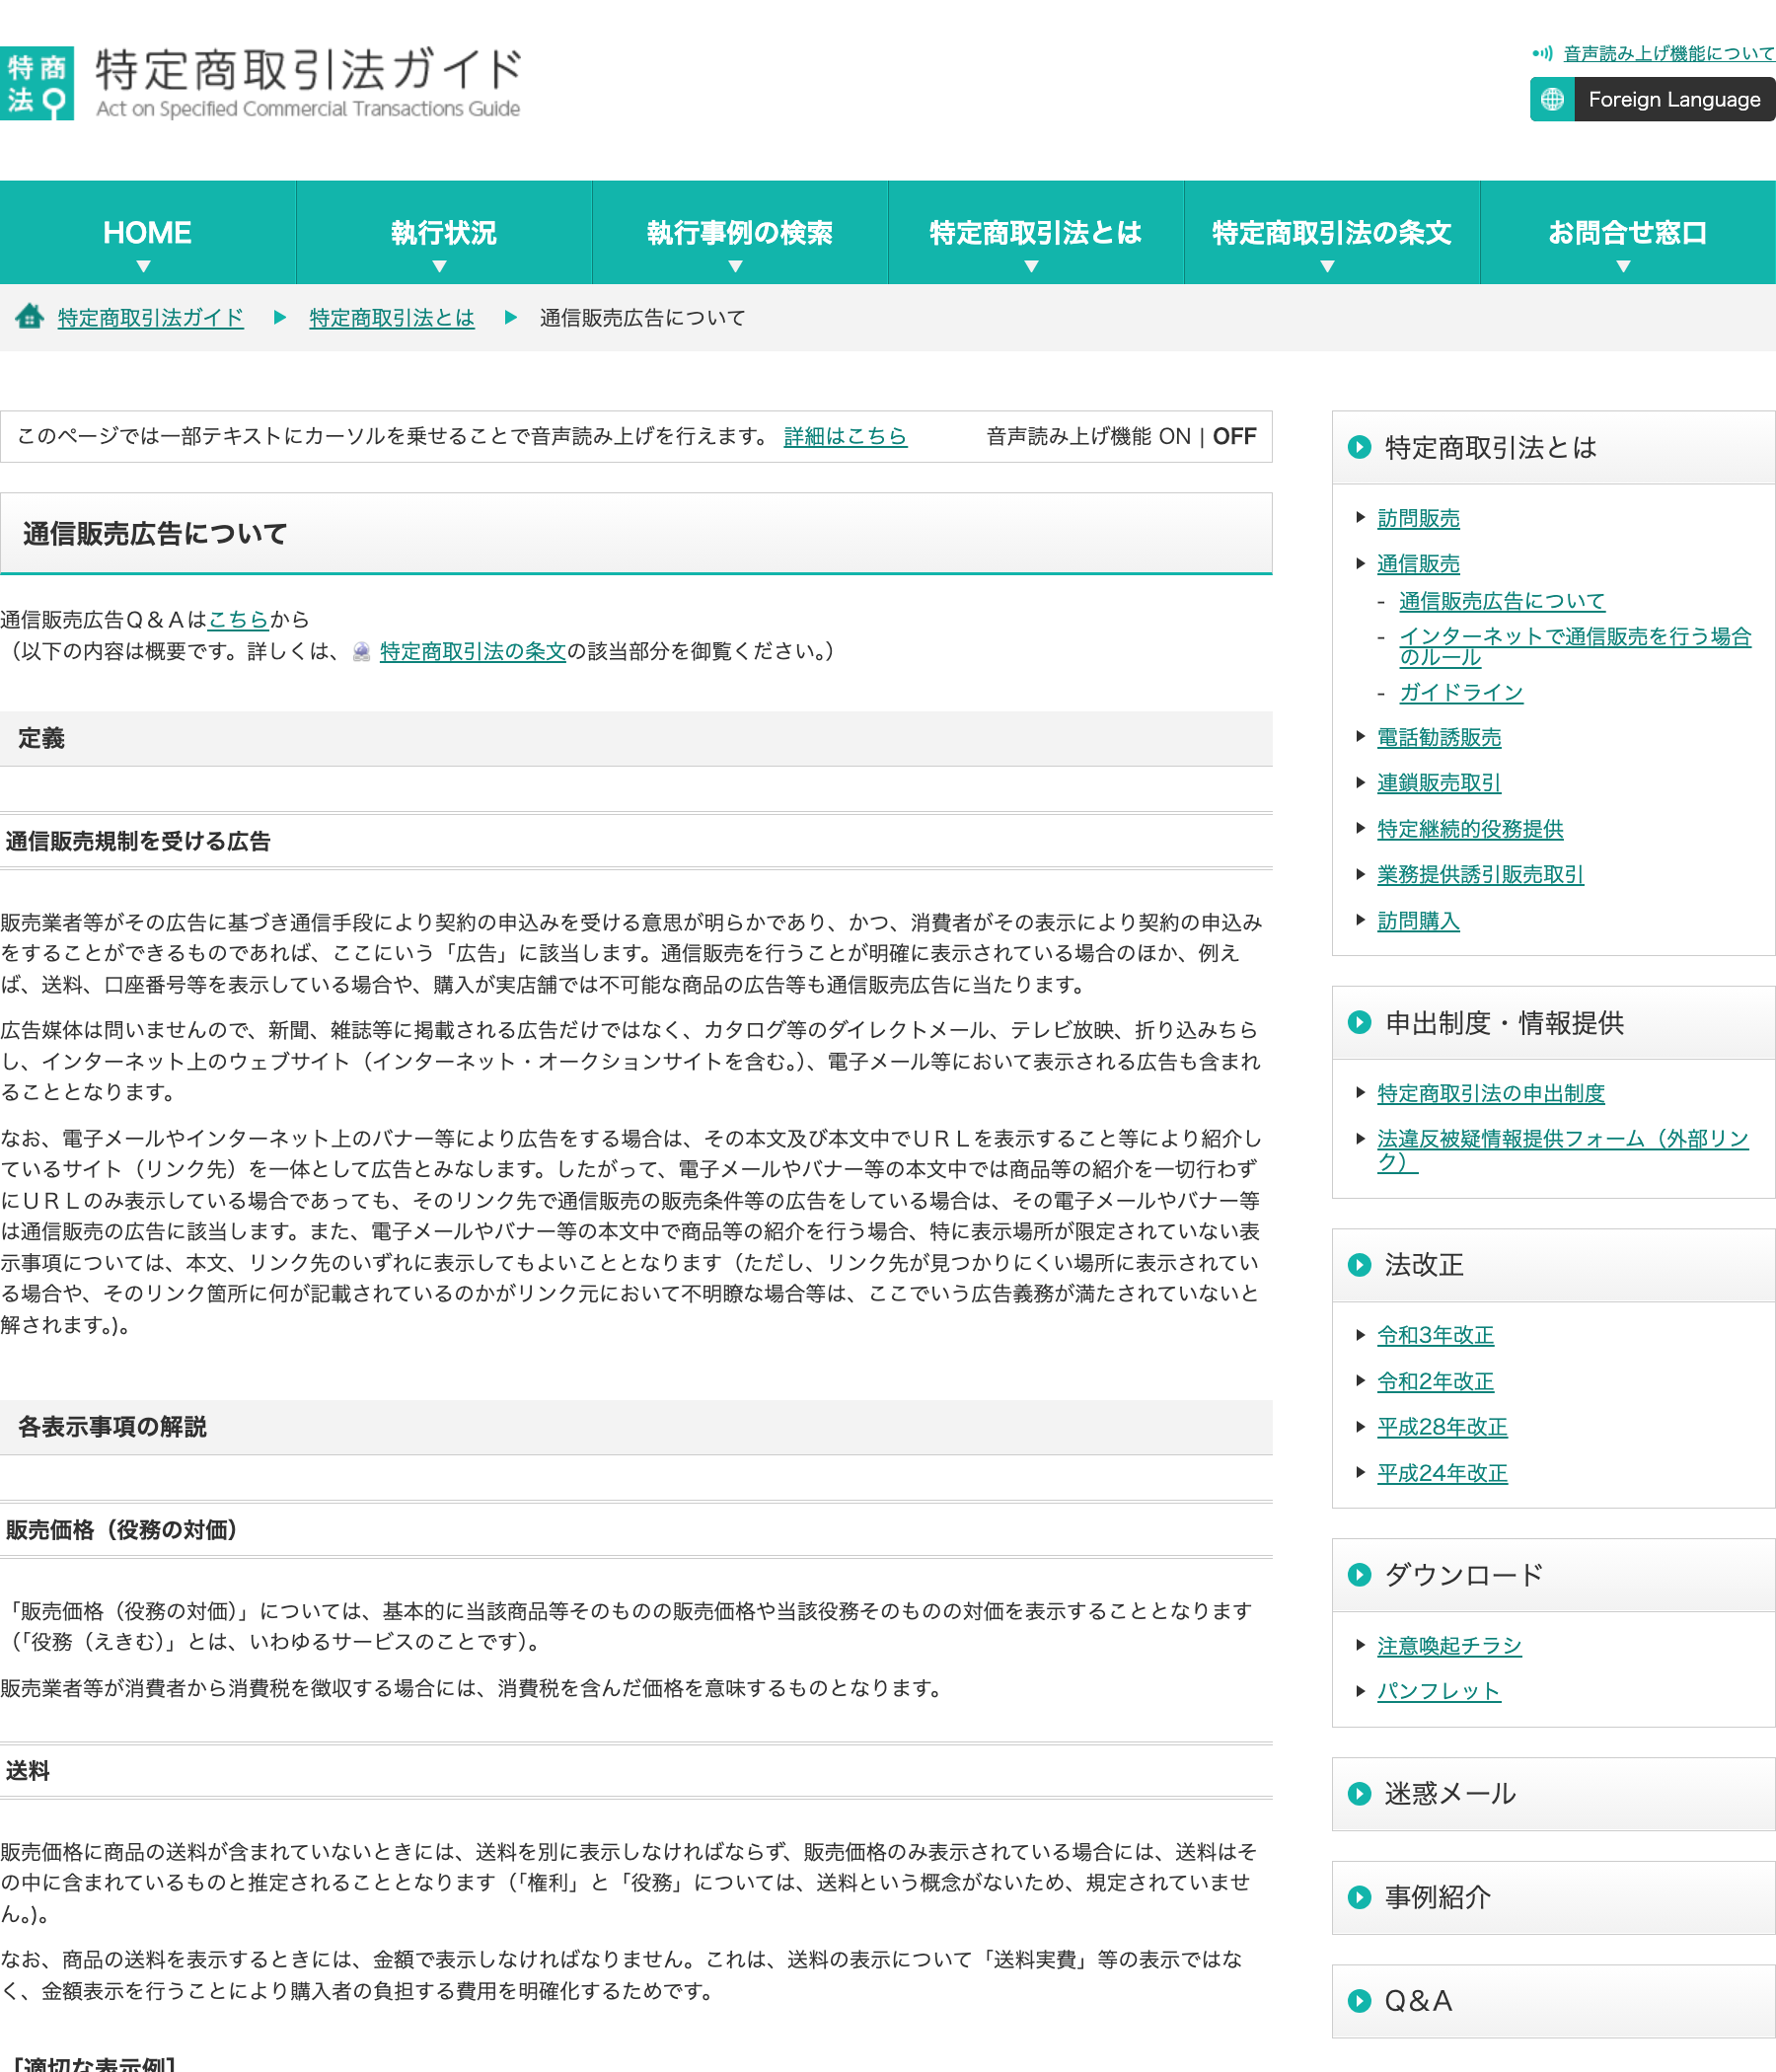Click the 特商法 site logo icon
Image resolution: width=1776 pixels, height=2072 pixels.
click(x=37, y=83)
